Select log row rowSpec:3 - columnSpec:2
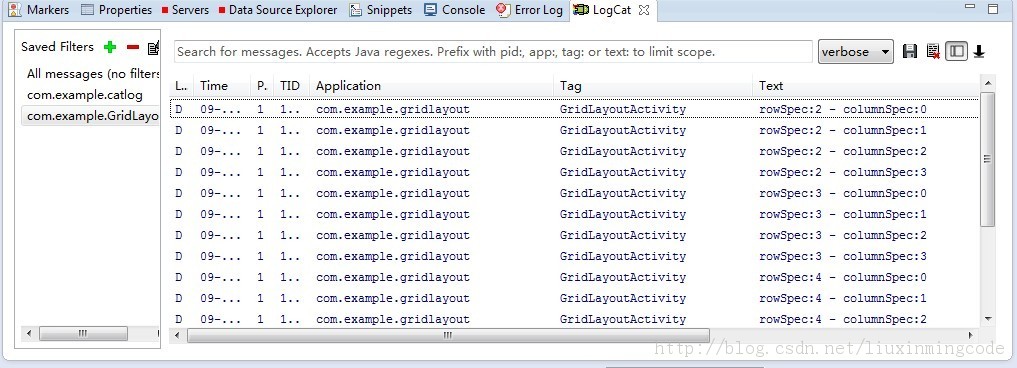The width and height of the screenshot is (1017, 368). [574, 235]
